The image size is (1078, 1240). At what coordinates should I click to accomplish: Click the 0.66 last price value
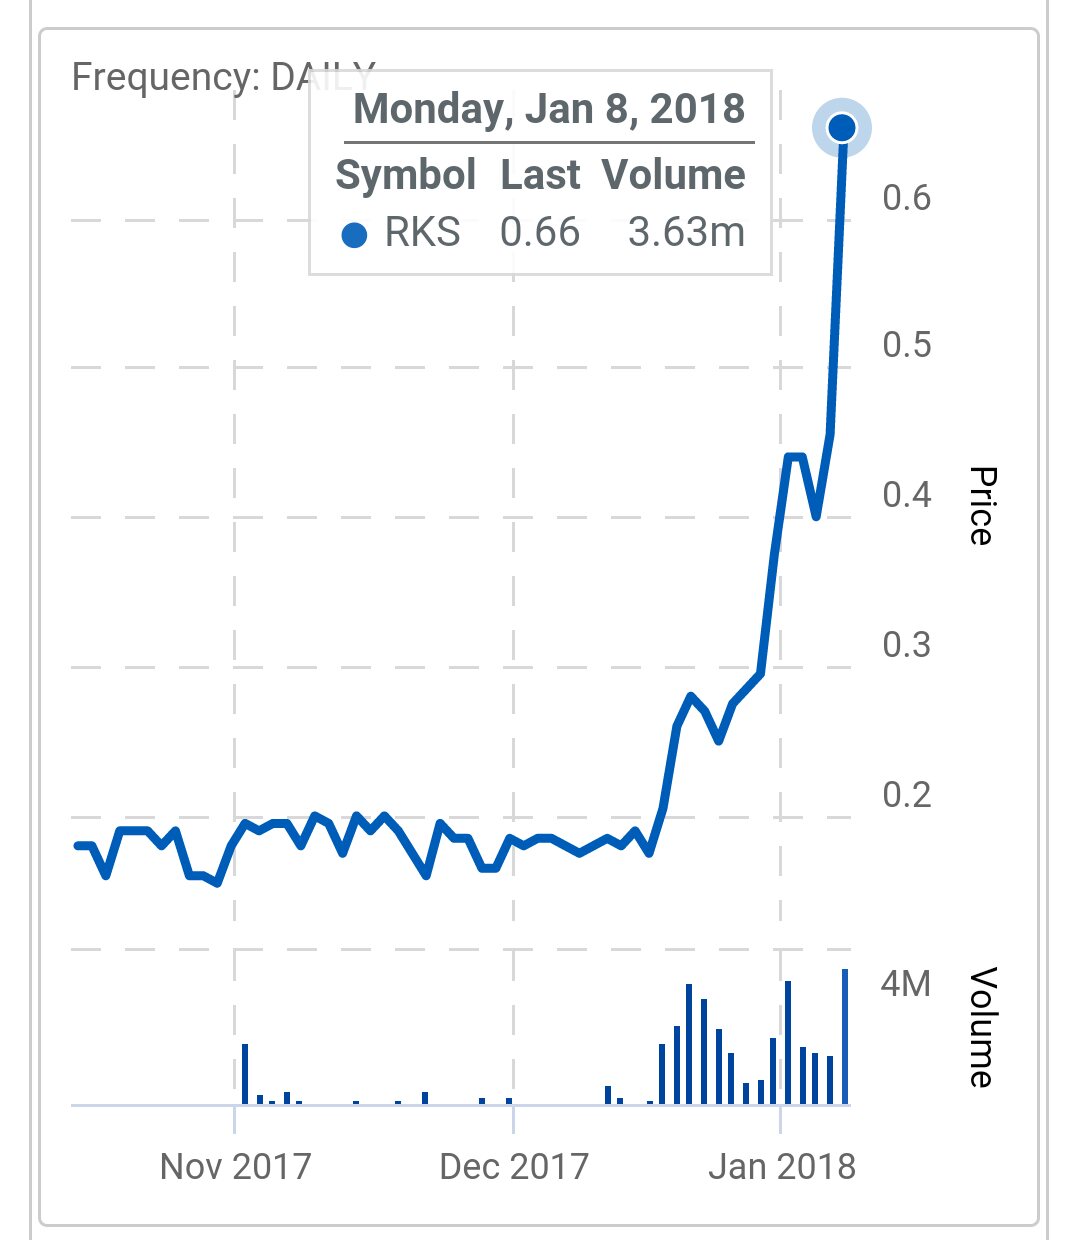(540, 233)
